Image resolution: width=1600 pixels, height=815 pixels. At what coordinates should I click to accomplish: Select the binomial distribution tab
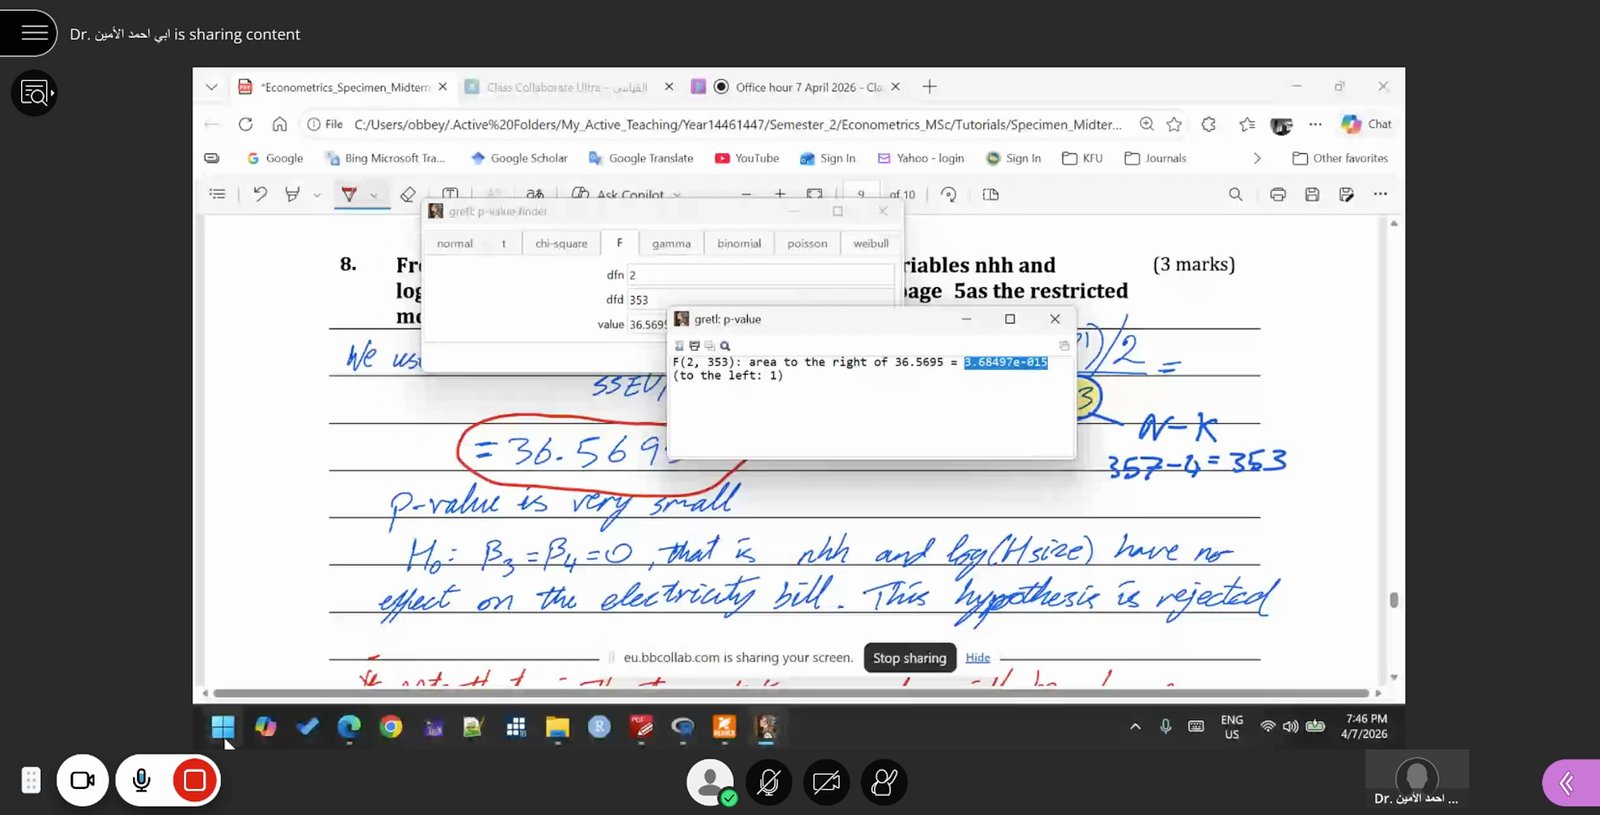[x=739, y=243]
